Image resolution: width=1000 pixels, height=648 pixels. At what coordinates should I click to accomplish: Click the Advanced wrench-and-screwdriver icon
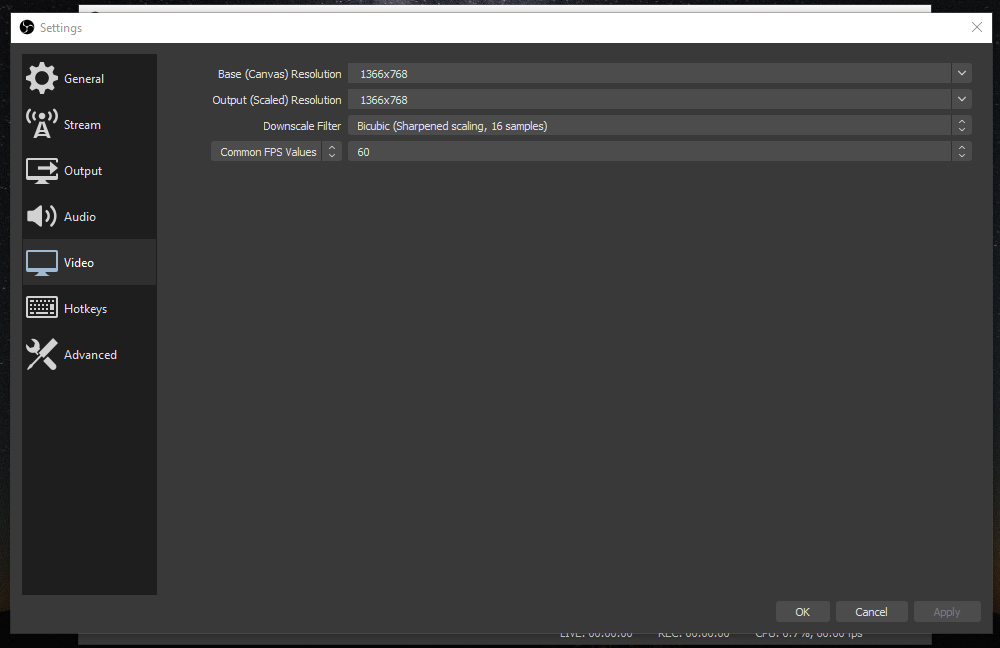(42, 355)
